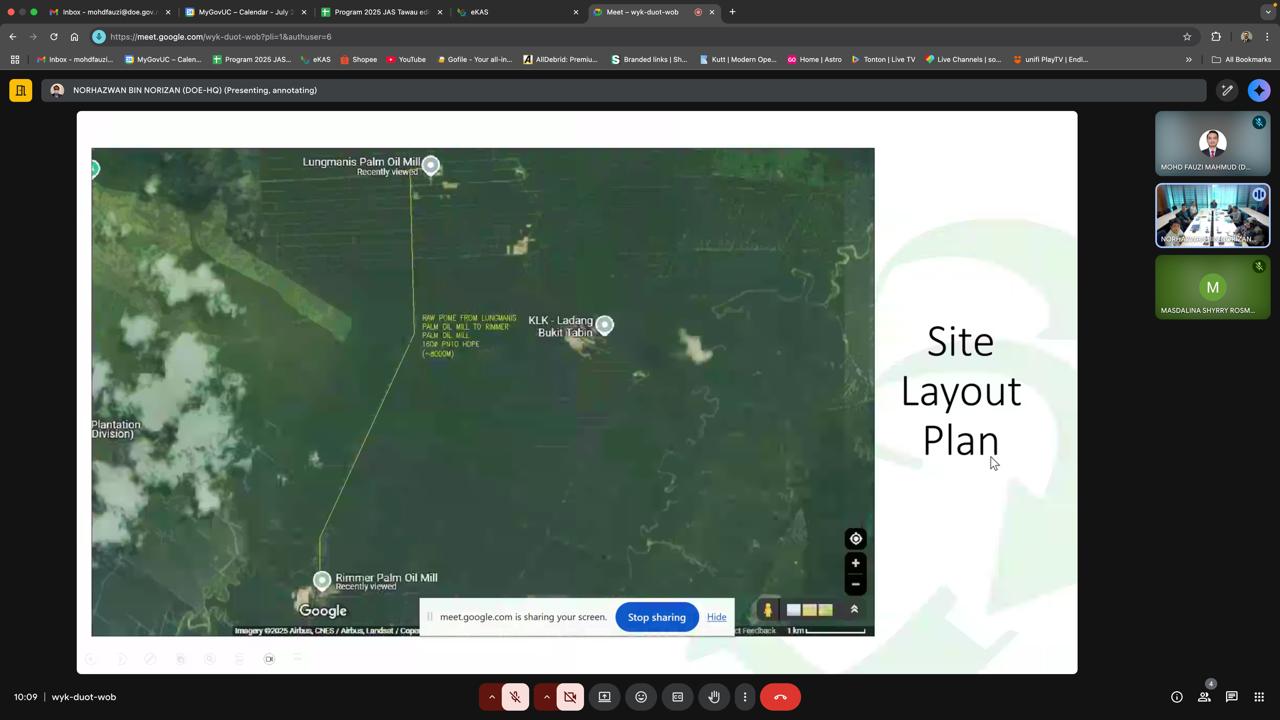The width and height of the screenshot is (1280, 720).
Task: Go to browser home page
Action: (74, 37)
